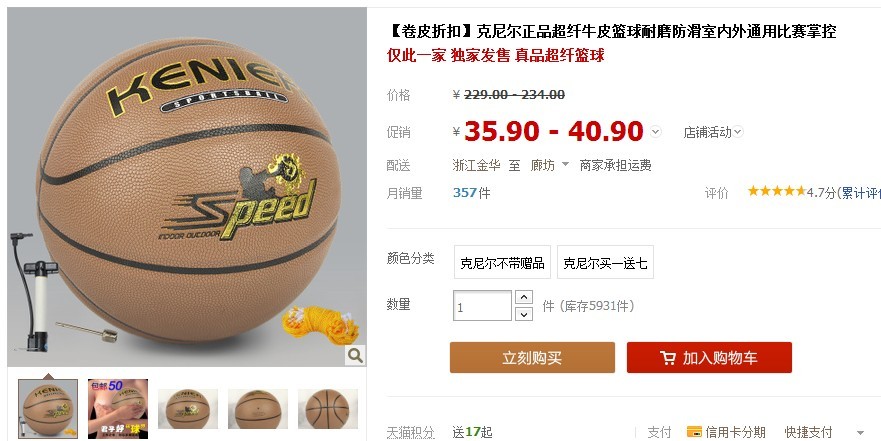Image resolution: width=881 pixels, height=441 pixels.
Task: Click the magnifier zoom icon on product image
Action: (355, 355)
